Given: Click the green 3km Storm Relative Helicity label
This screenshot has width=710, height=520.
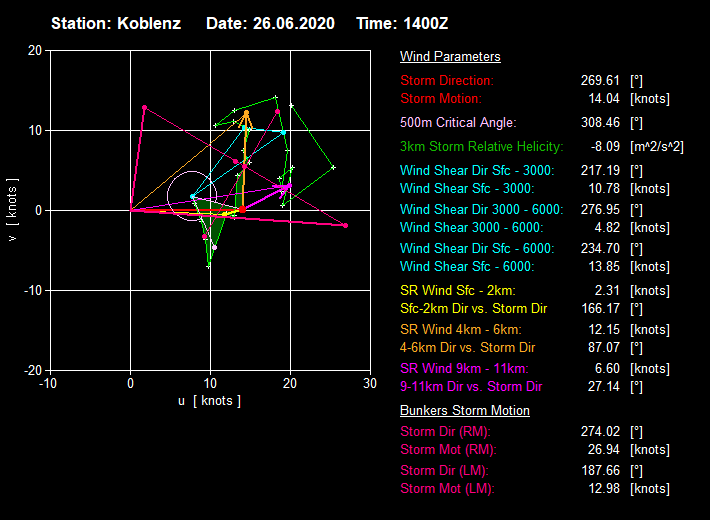Looking at the screenshot, I should 485,146.
